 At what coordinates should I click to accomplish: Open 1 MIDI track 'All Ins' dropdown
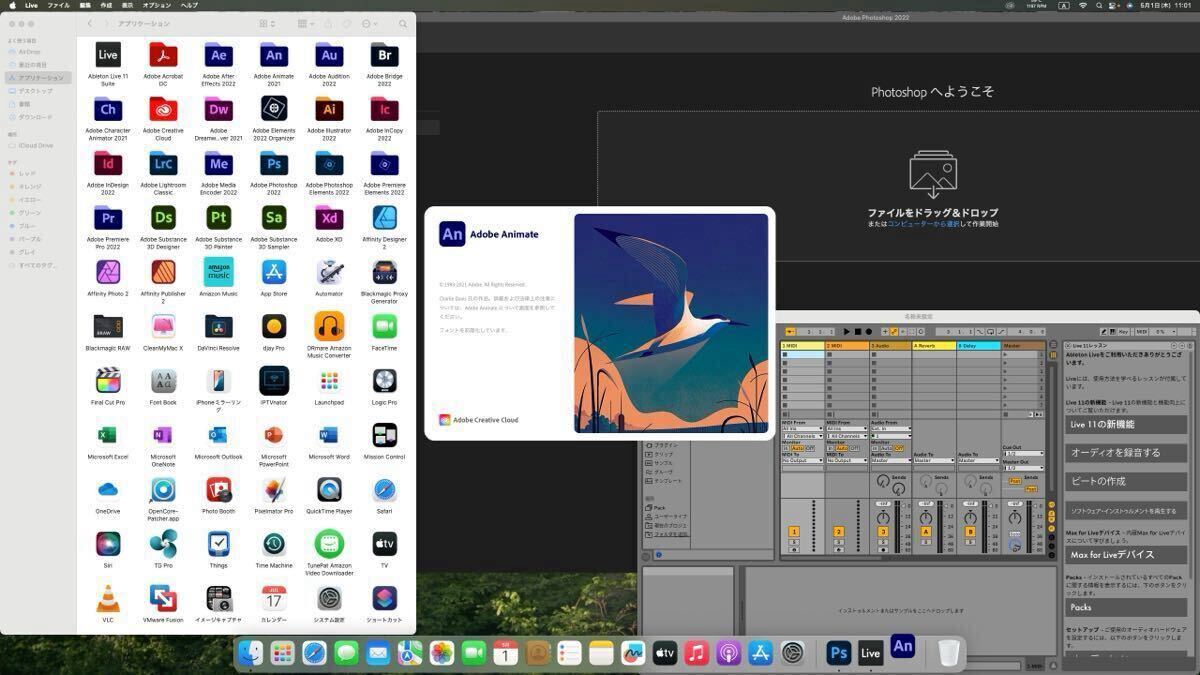coord(802,429)
